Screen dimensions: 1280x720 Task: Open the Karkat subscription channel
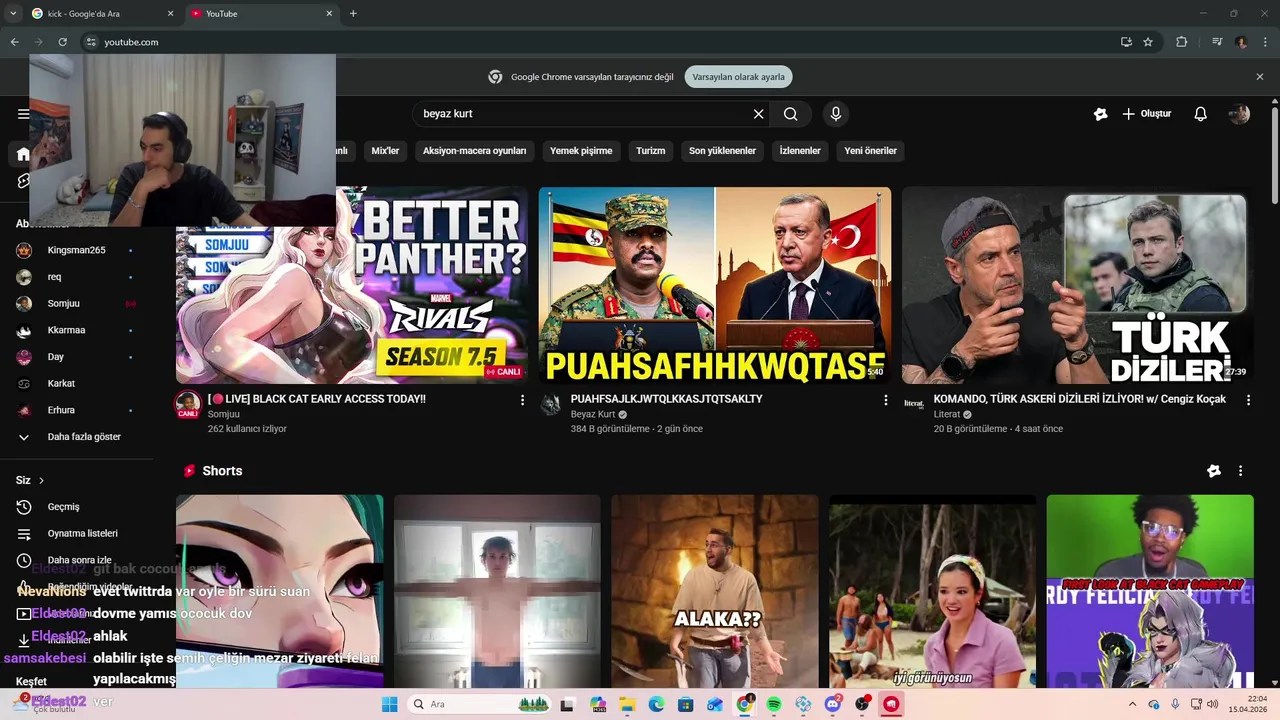pos(76,383)
